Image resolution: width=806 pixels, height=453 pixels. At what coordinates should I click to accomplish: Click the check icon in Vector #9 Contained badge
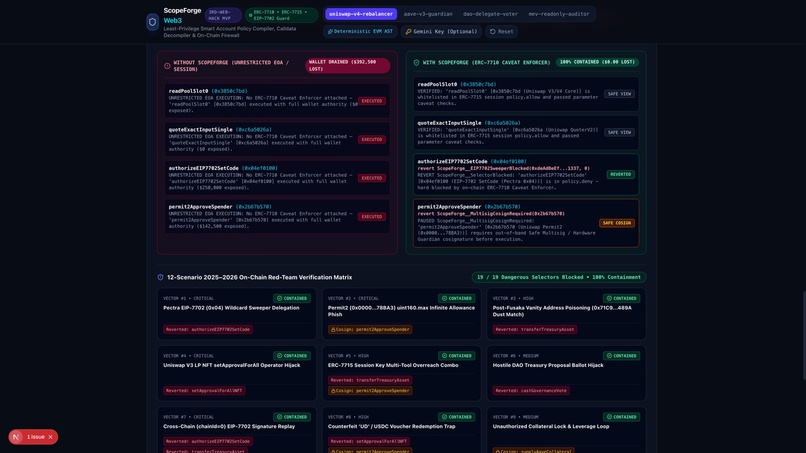coord(609,417)
